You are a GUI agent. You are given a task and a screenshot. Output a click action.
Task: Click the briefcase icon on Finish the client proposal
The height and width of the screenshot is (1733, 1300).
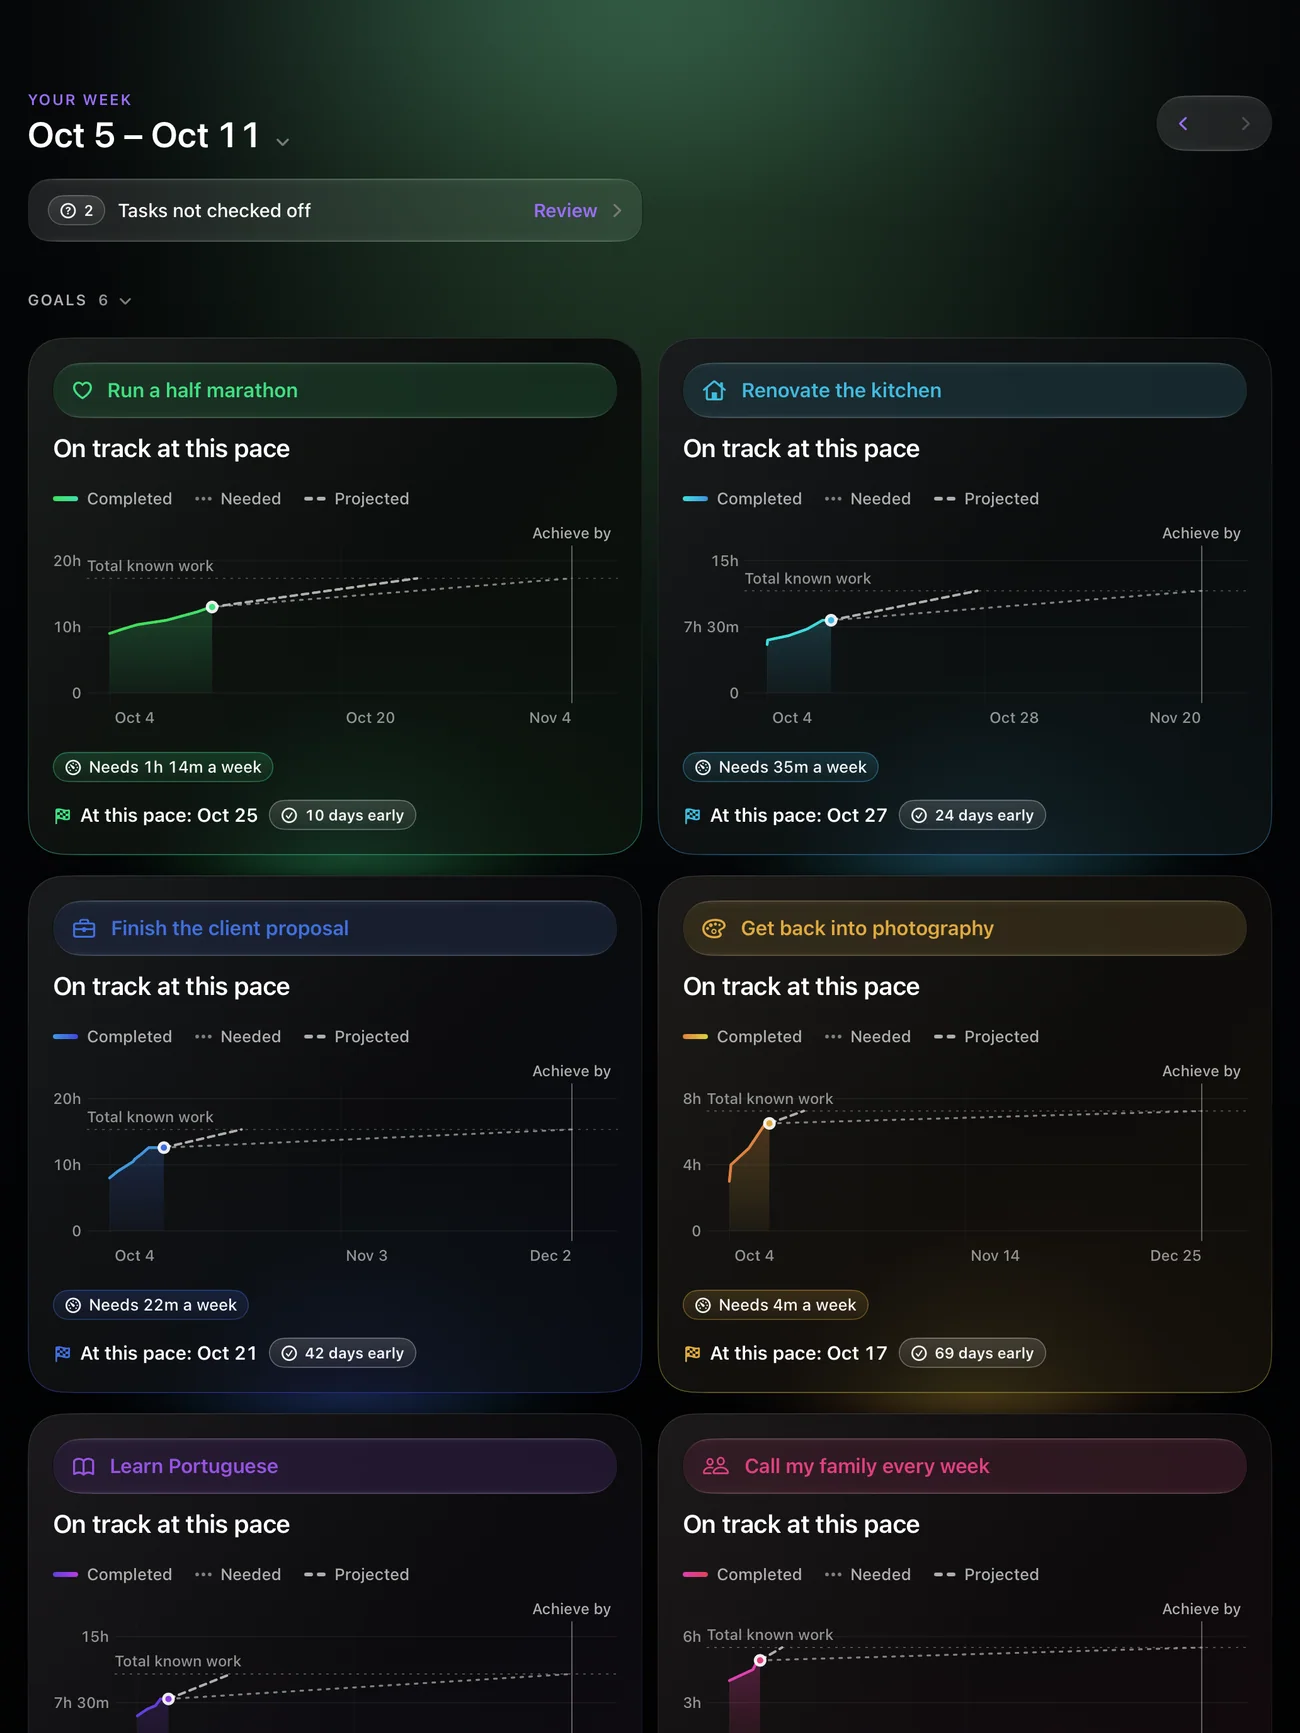click(x=84, y=928)
